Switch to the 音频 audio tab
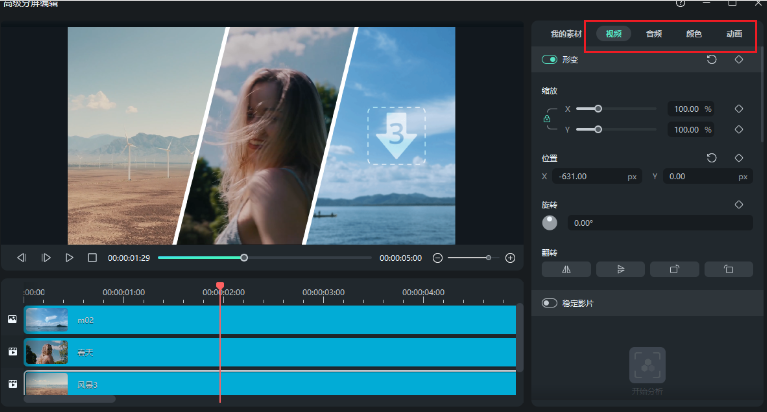Viewport: 767px width, 412px height. click(654, 34)
